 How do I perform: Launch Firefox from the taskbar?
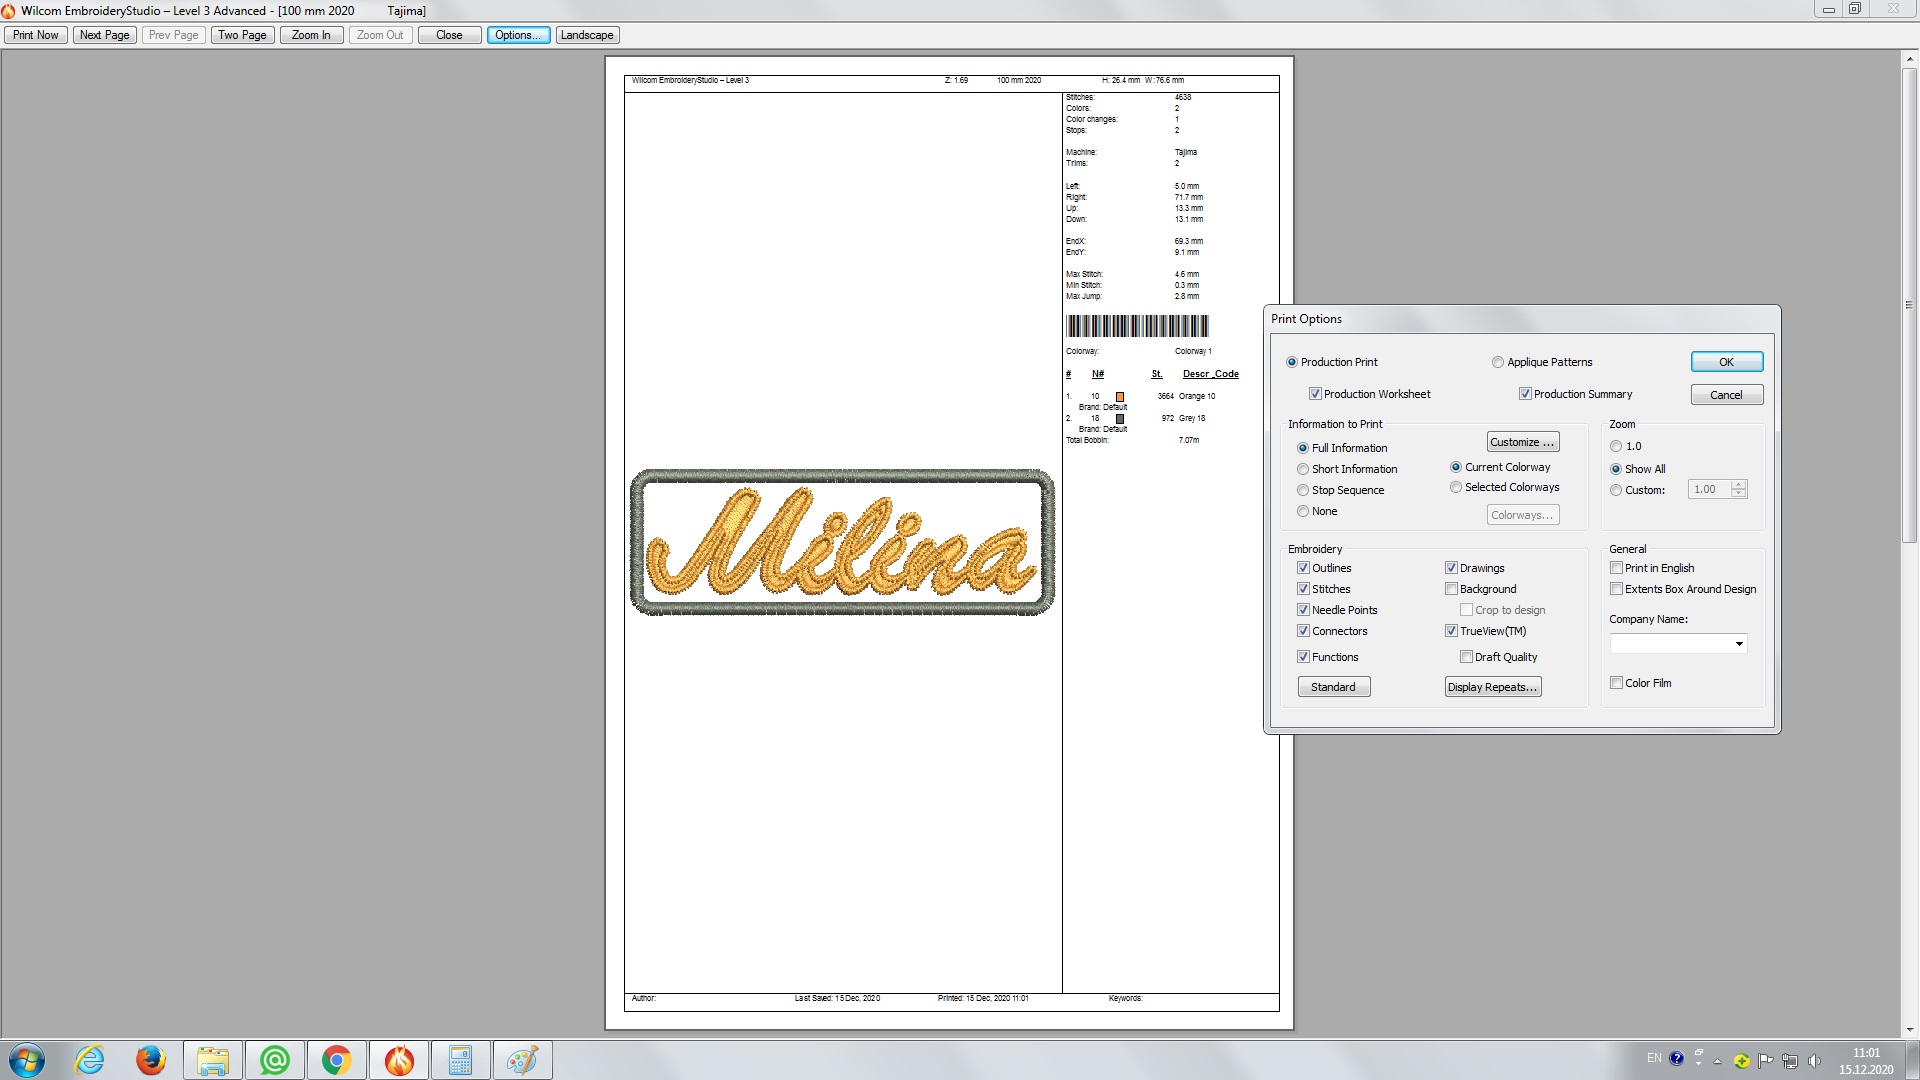tap(151, 1060)
